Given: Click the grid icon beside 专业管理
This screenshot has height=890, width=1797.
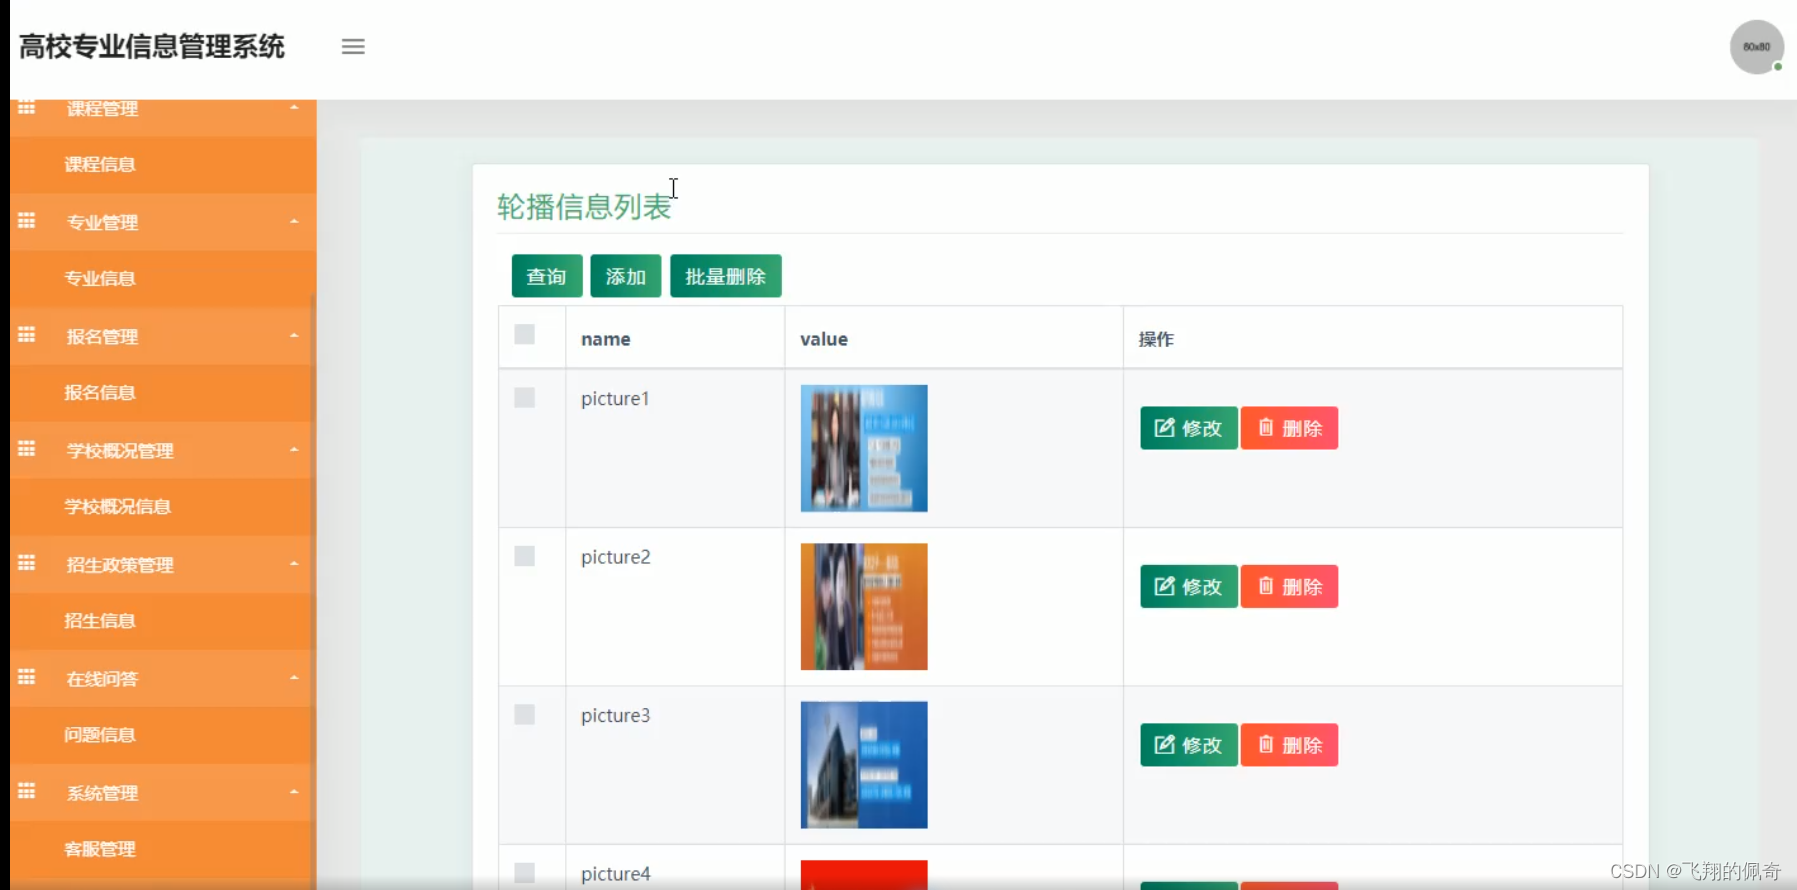Looking at the screenshot, I should pyautogui.click(x=27, y=221).
